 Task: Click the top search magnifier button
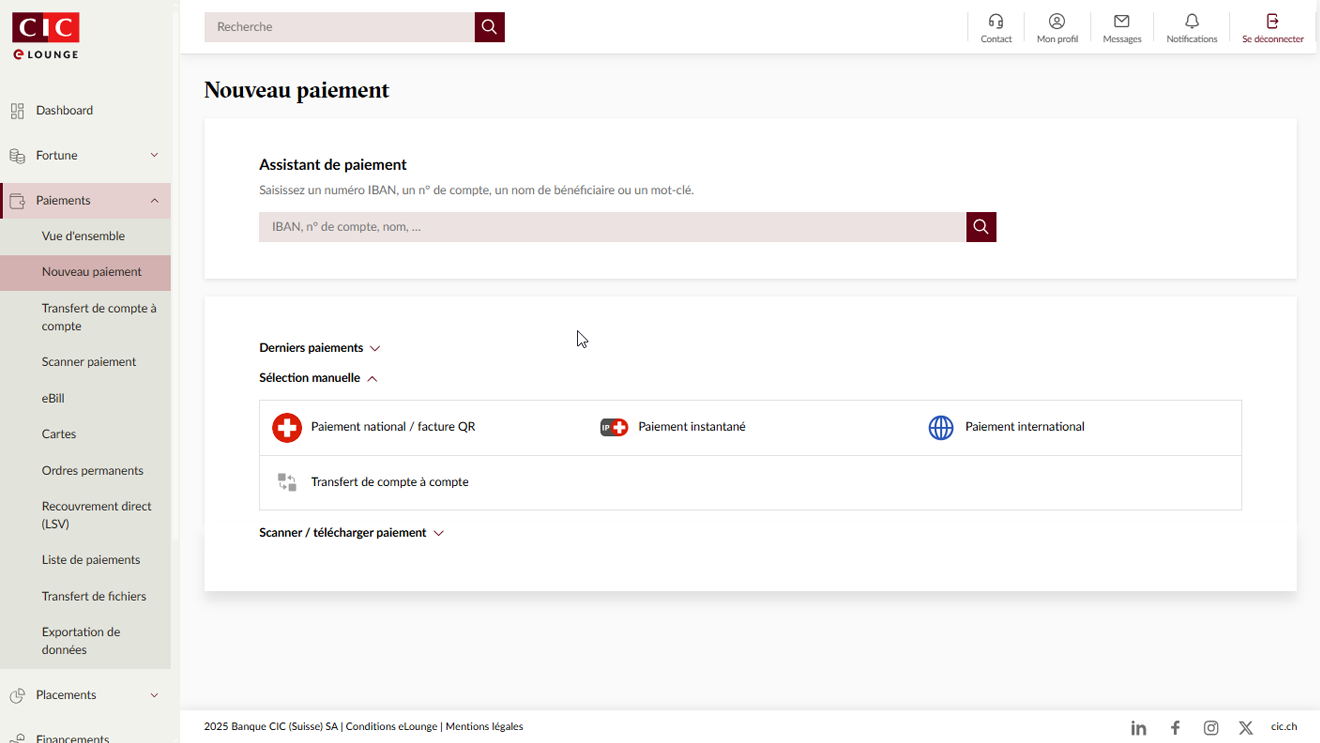(x=489, y=27)
